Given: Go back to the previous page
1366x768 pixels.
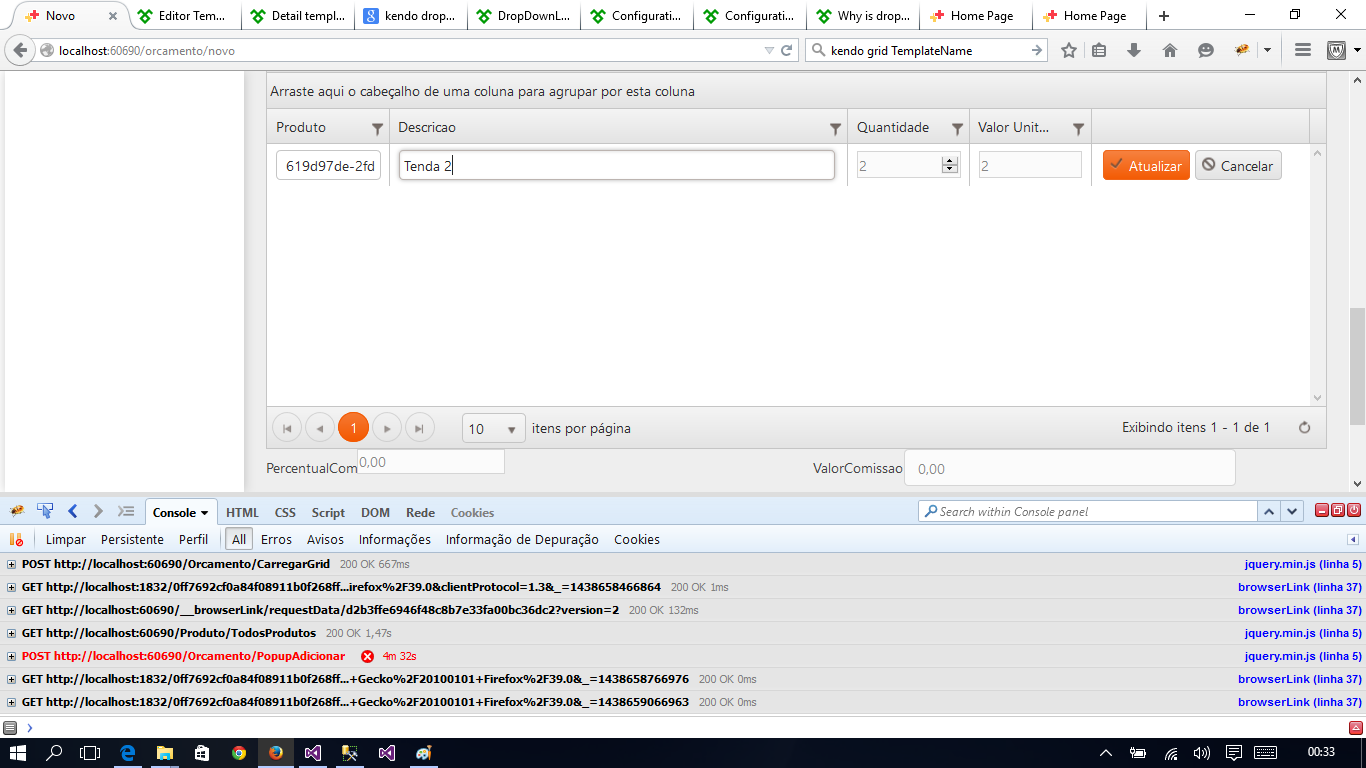Looking at the screenshot, I should point(20,50).
